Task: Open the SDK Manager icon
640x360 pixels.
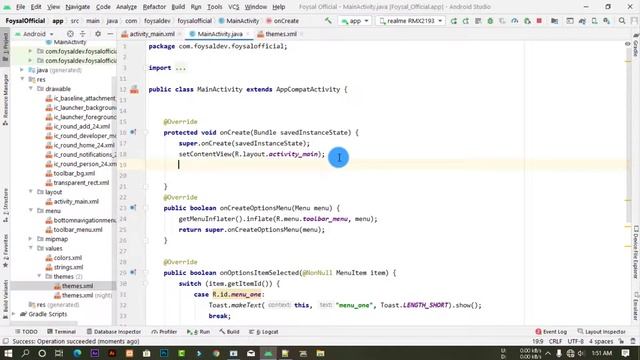Action: click(607, 21)
